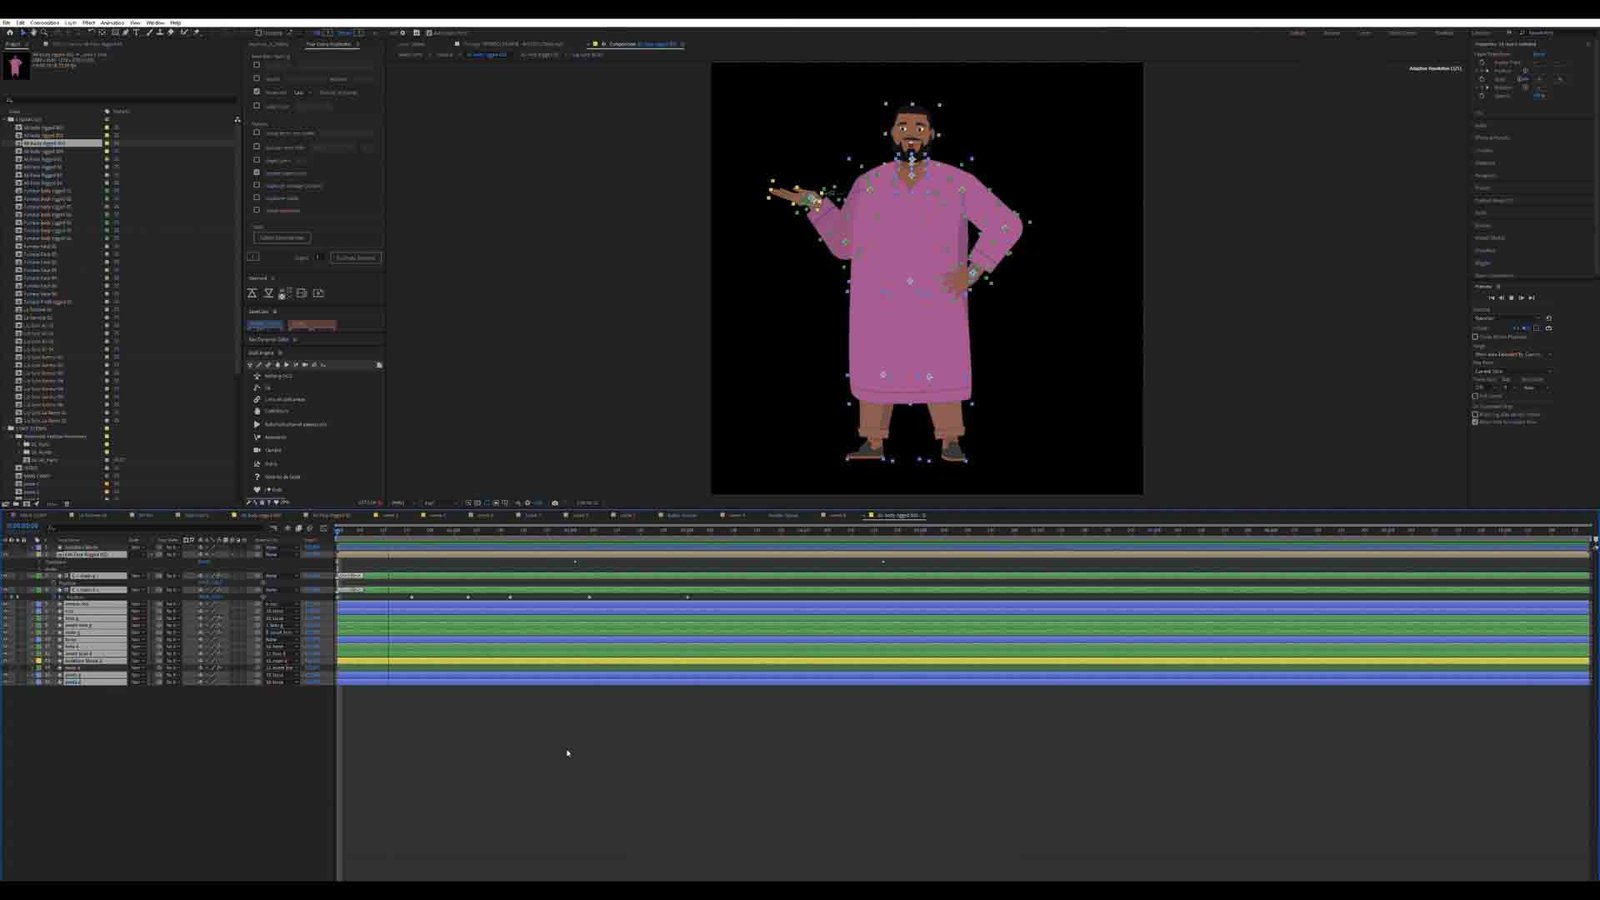Click Reset in Layer Transform properties
The height and width of the screenshot is (900, 1600).
click(x=1538, y=54)
